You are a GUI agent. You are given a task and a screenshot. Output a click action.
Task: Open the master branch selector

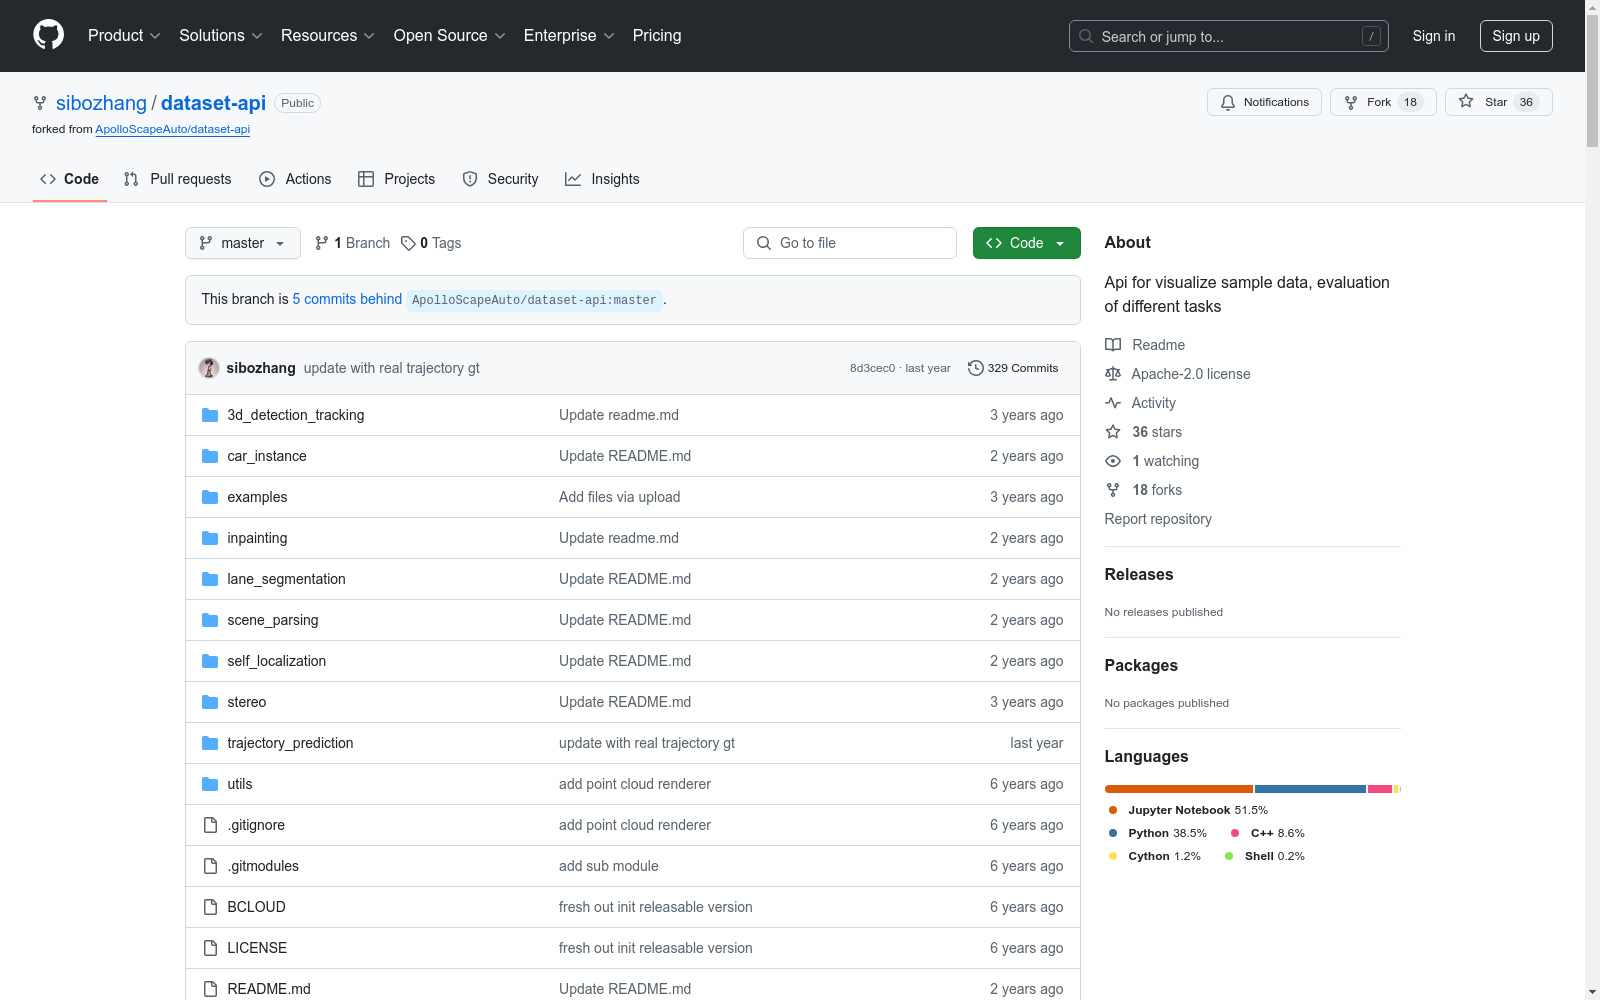pos(243,243)
